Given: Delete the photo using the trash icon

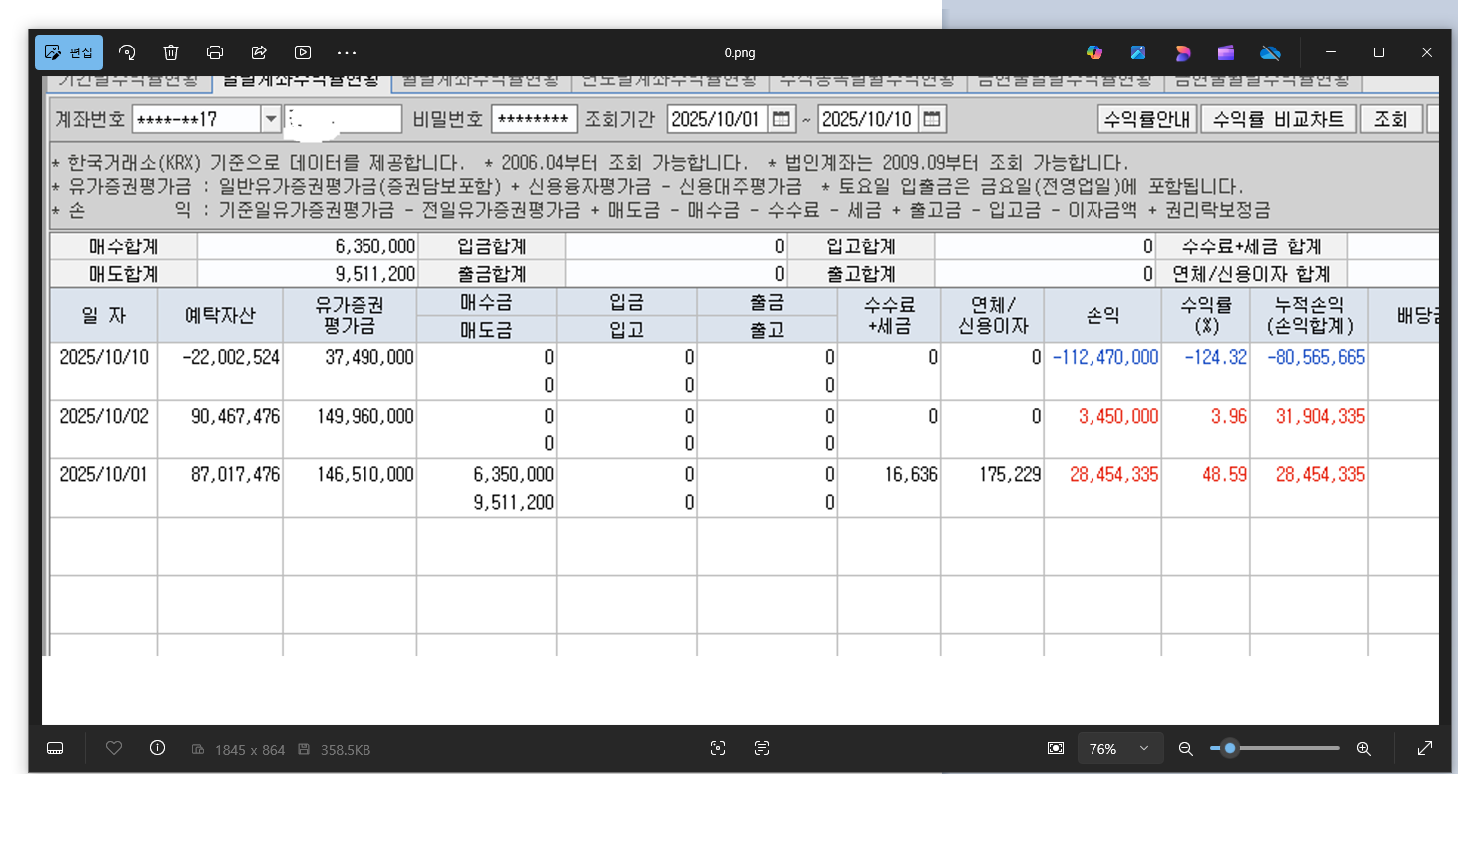Looking at the screenshot, I should click(171, 52).
